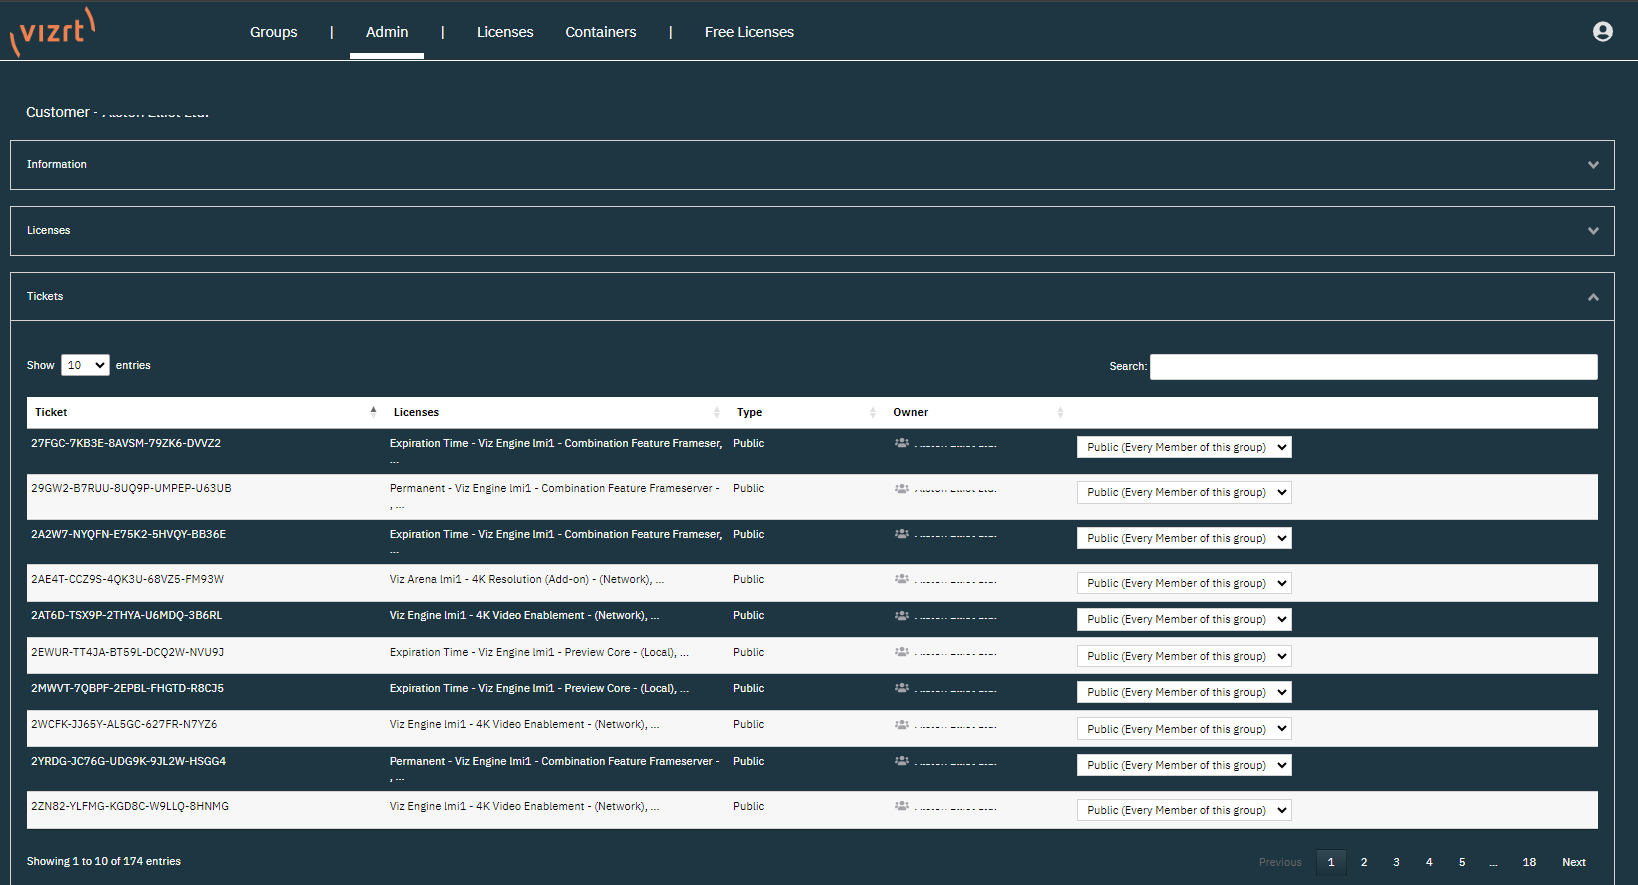This screenshot has height=885, width=1638.
Task: Click the ticket Search input field
Action: (1373, 367)
